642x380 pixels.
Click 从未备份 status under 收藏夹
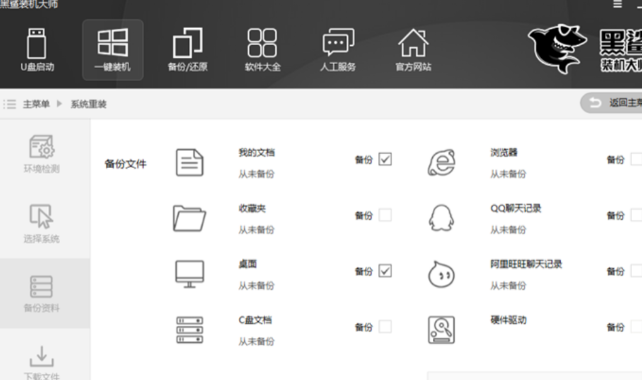[257, 230]
